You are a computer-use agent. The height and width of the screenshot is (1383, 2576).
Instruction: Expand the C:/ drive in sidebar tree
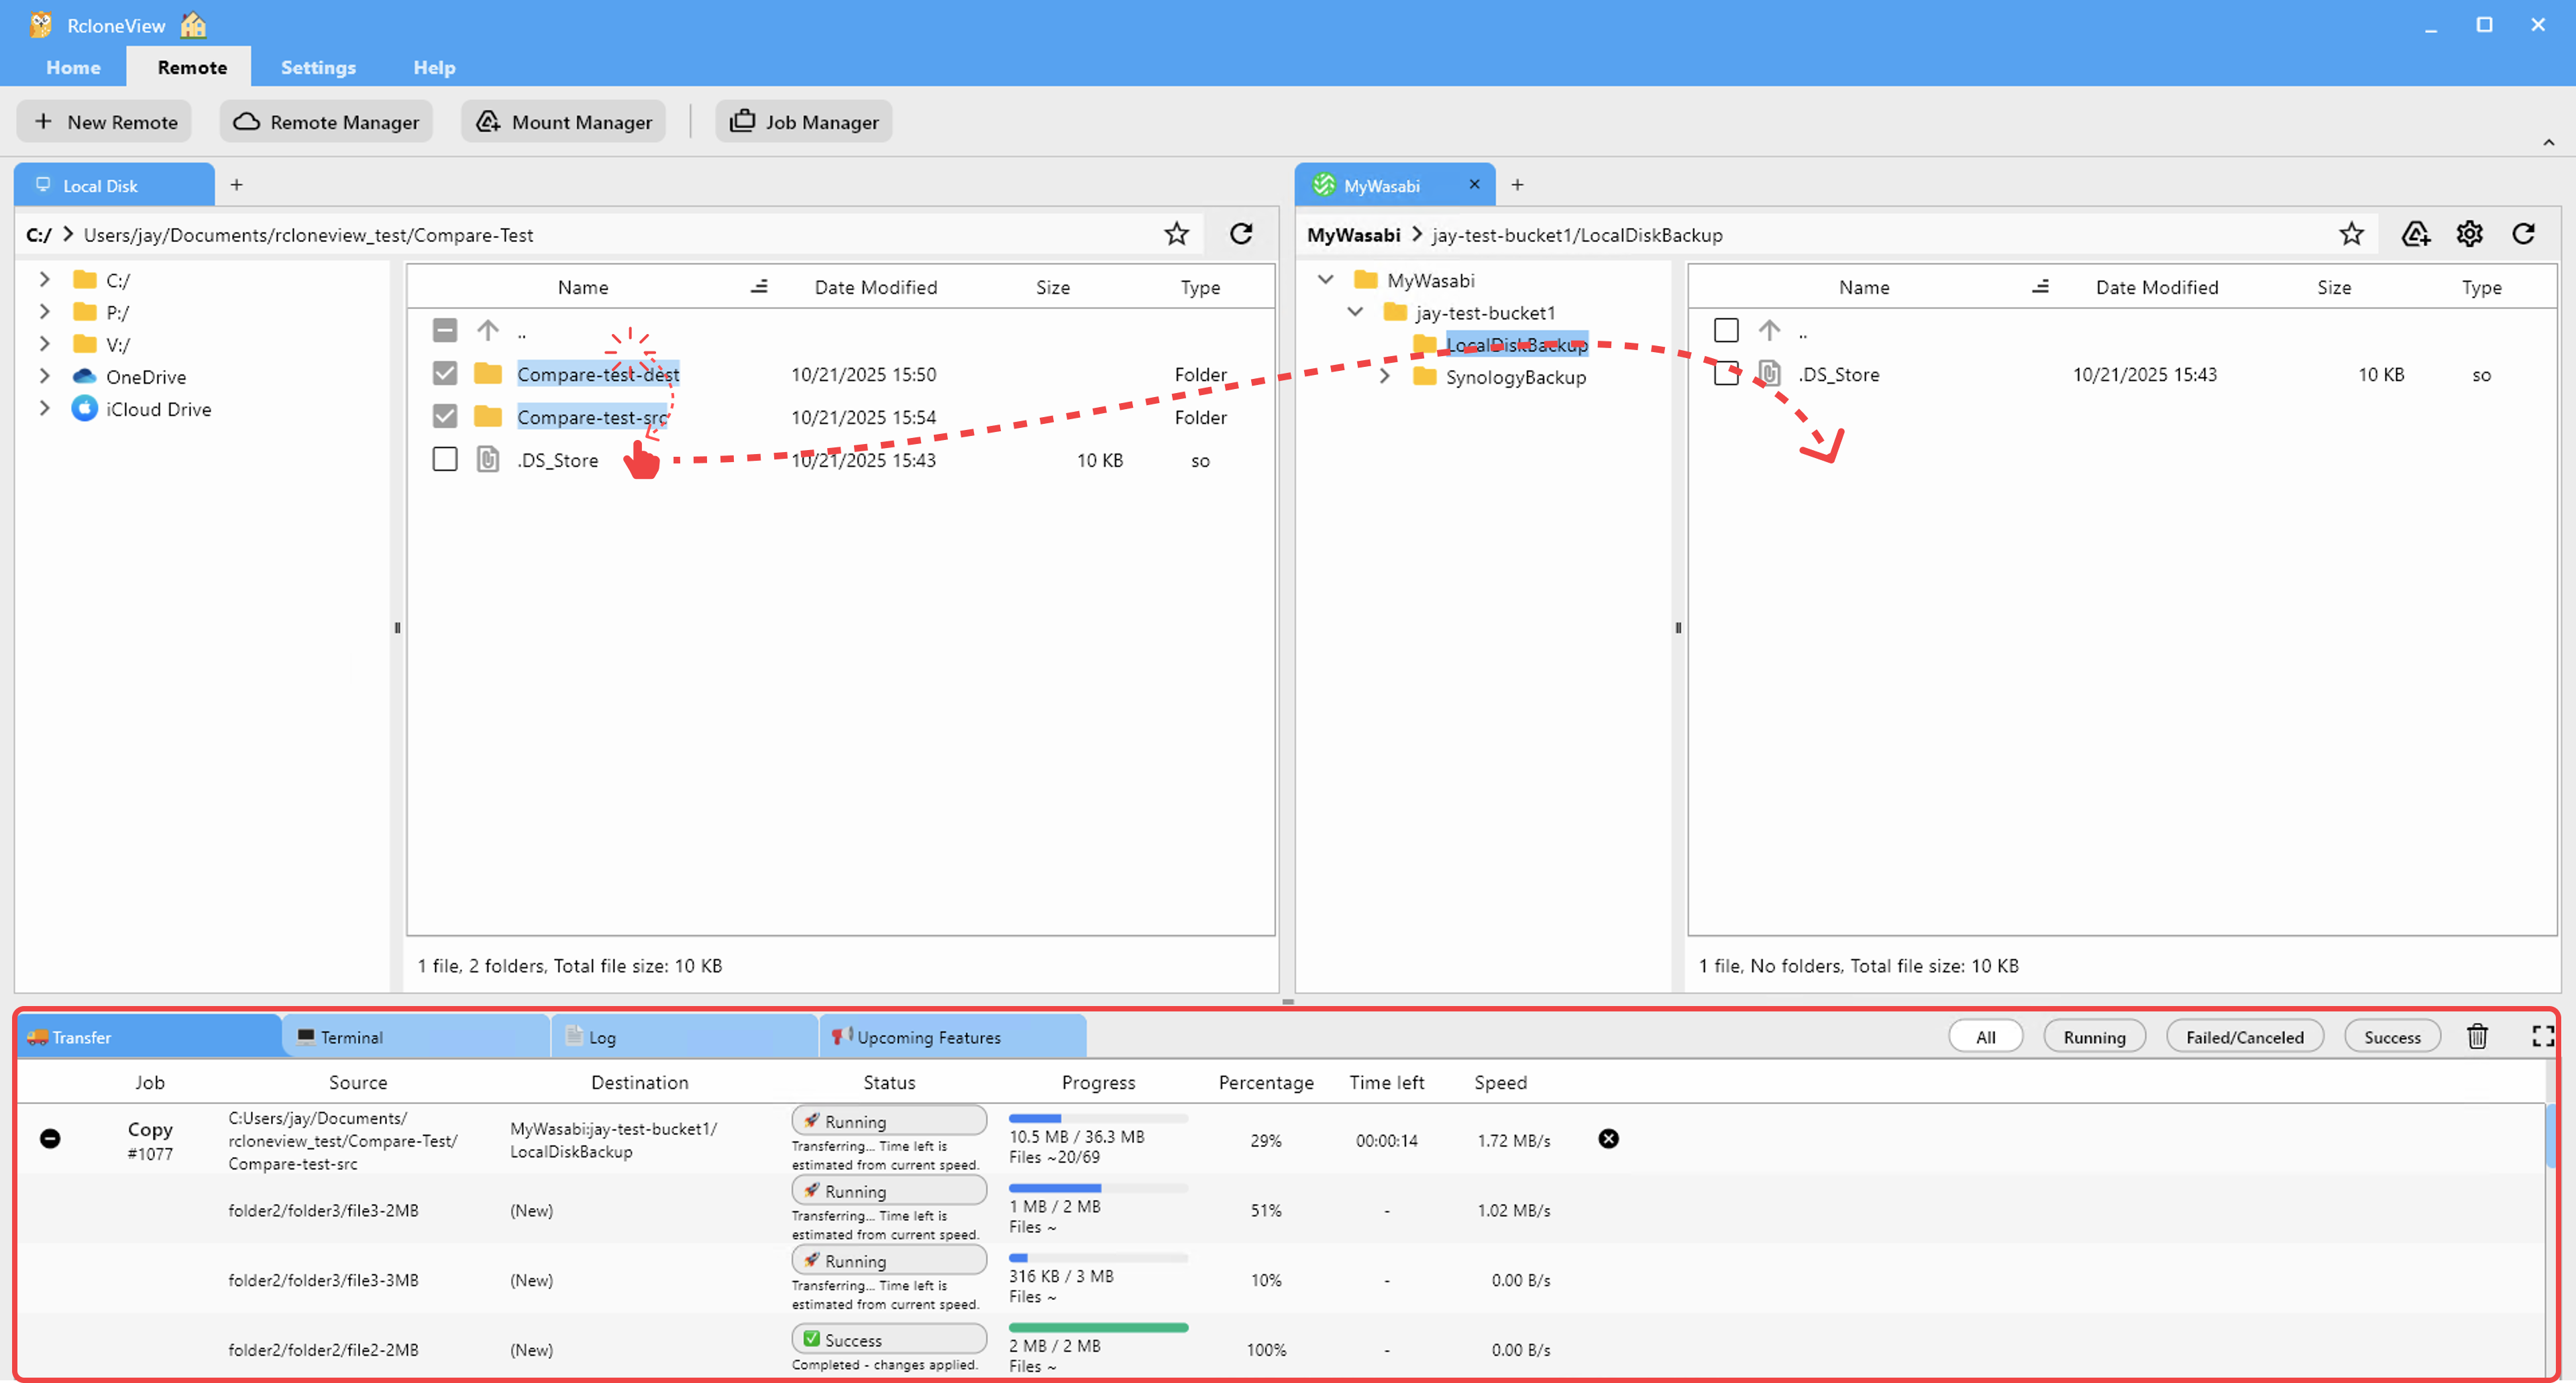tap(44, 280)
